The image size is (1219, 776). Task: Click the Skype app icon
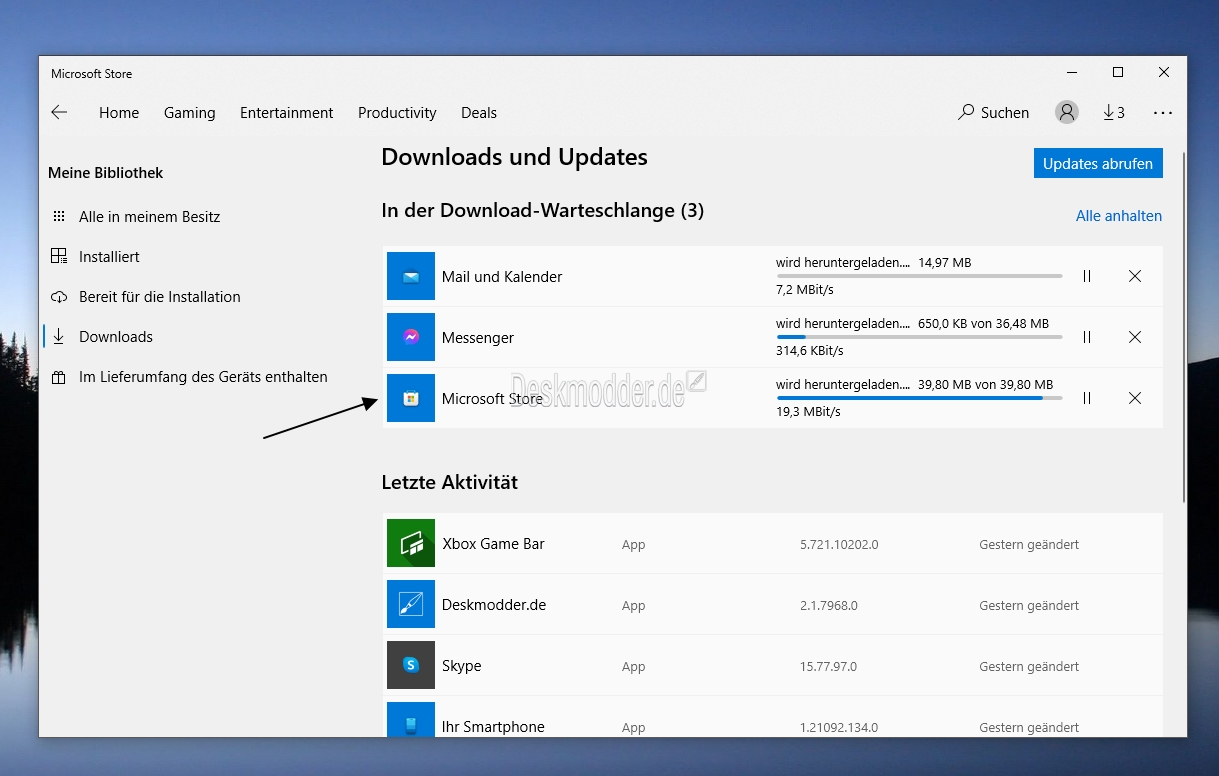[x=411, y=665]
